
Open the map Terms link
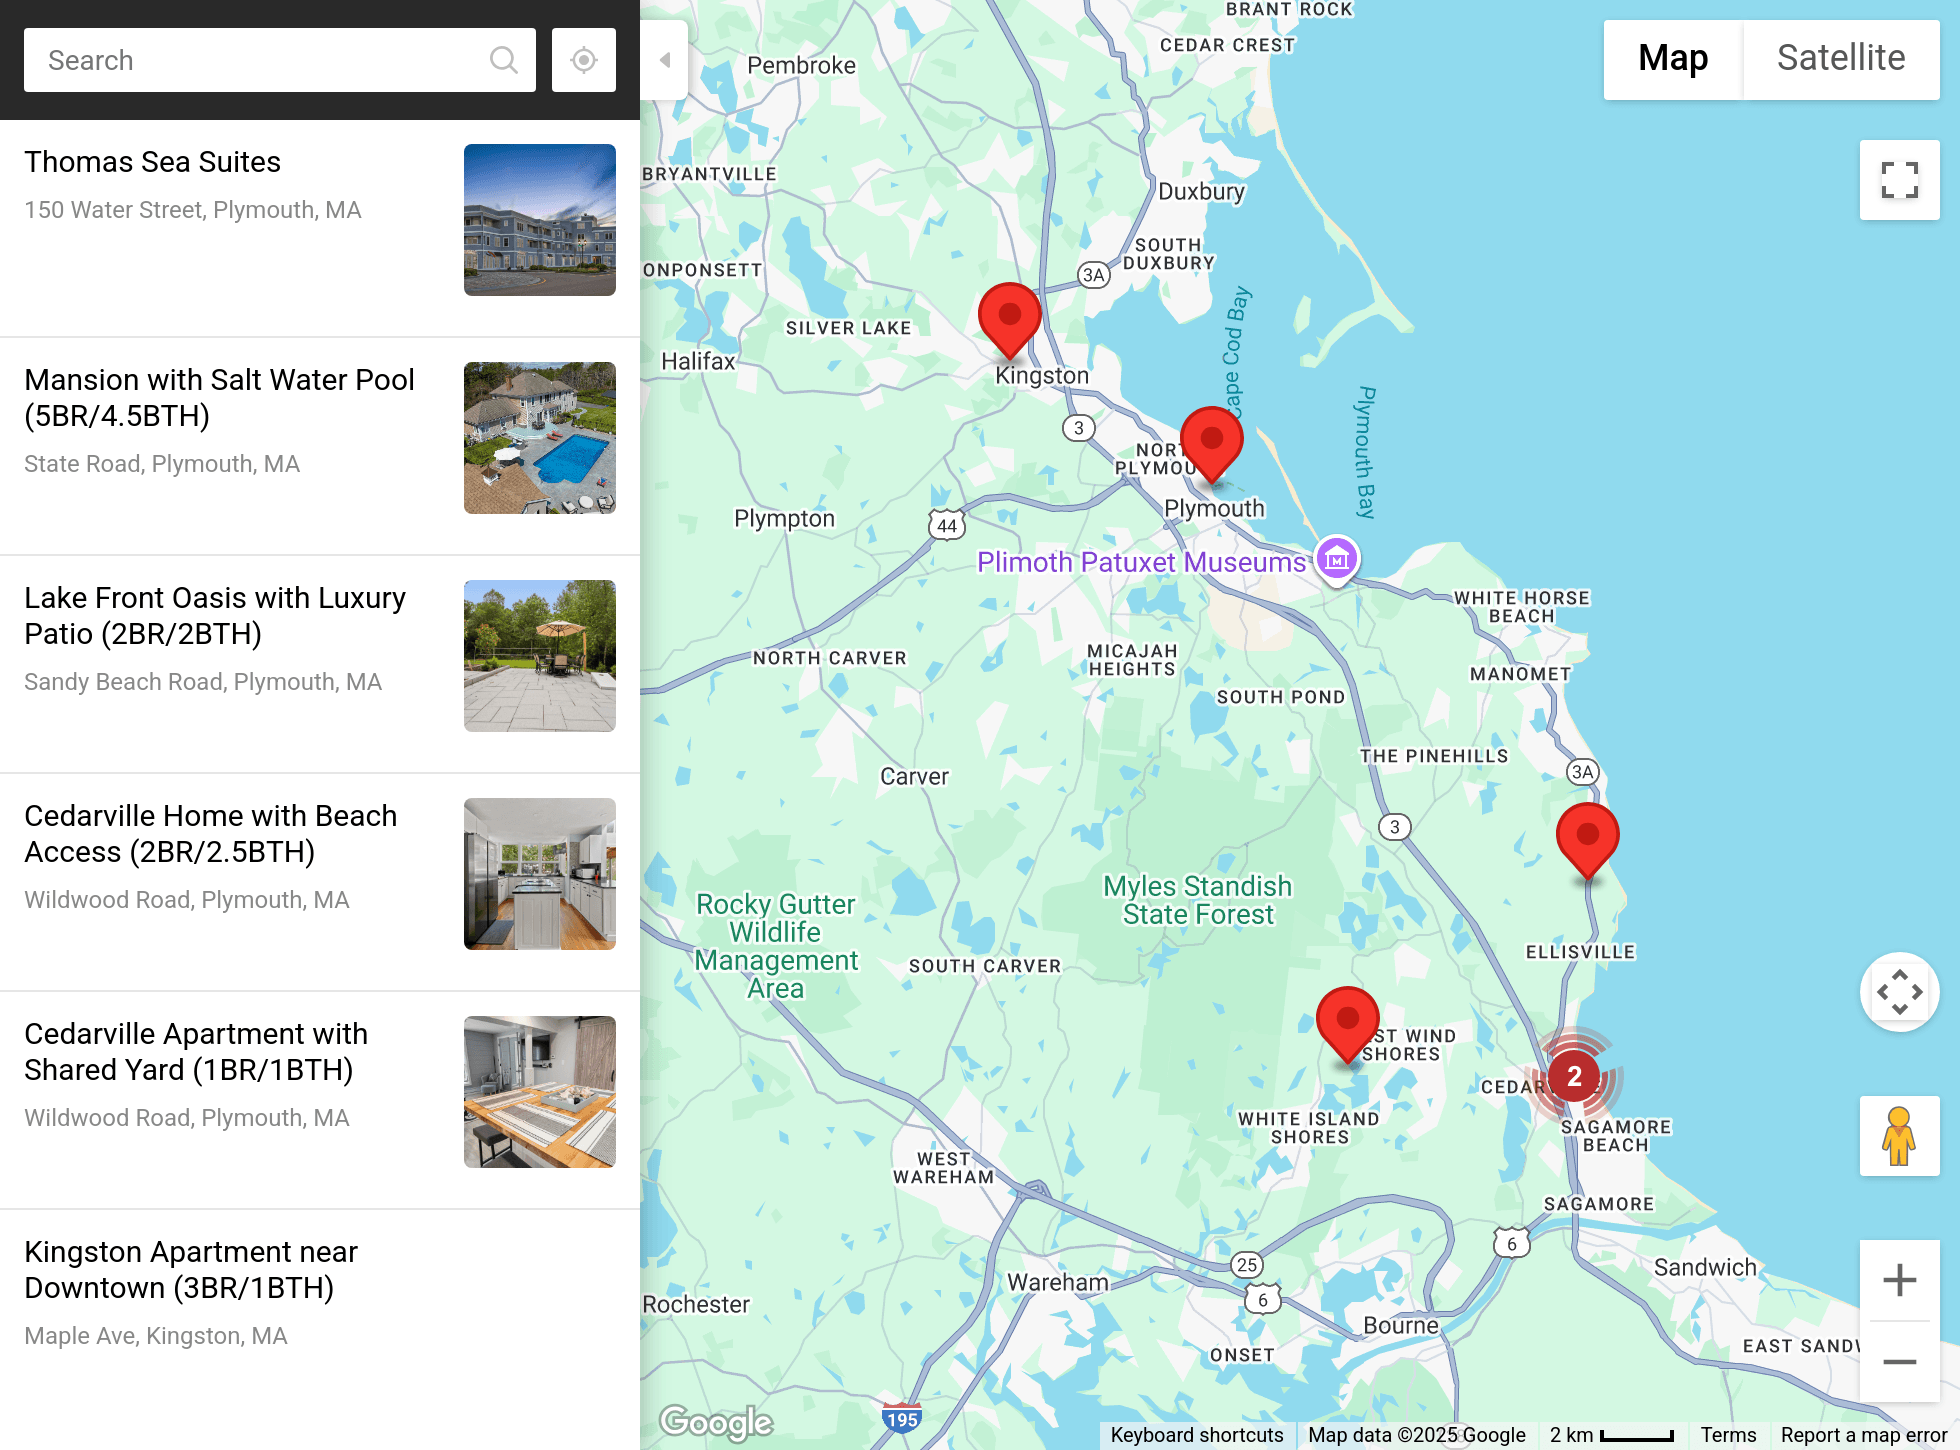click(x=1728, y=1435)
